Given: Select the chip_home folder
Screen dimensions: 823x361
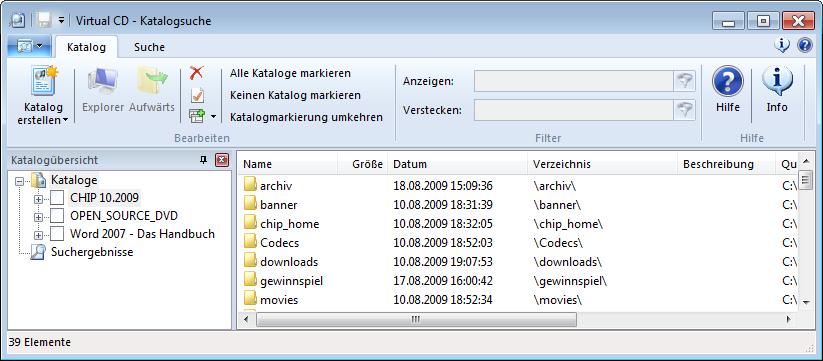Looking at the screenshot, I should click(289, 224).
